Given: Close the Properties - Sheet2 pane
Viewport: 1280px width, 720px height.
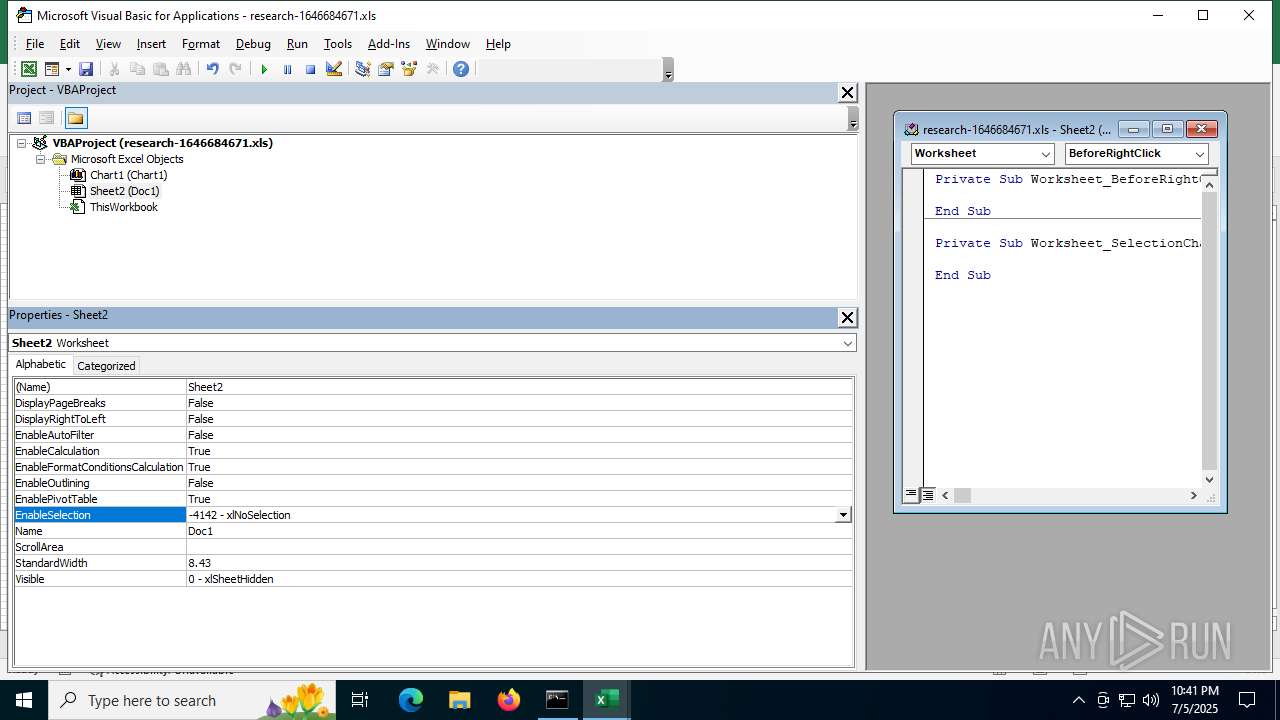Looking at the screenshot, I should tap(847, 317).
